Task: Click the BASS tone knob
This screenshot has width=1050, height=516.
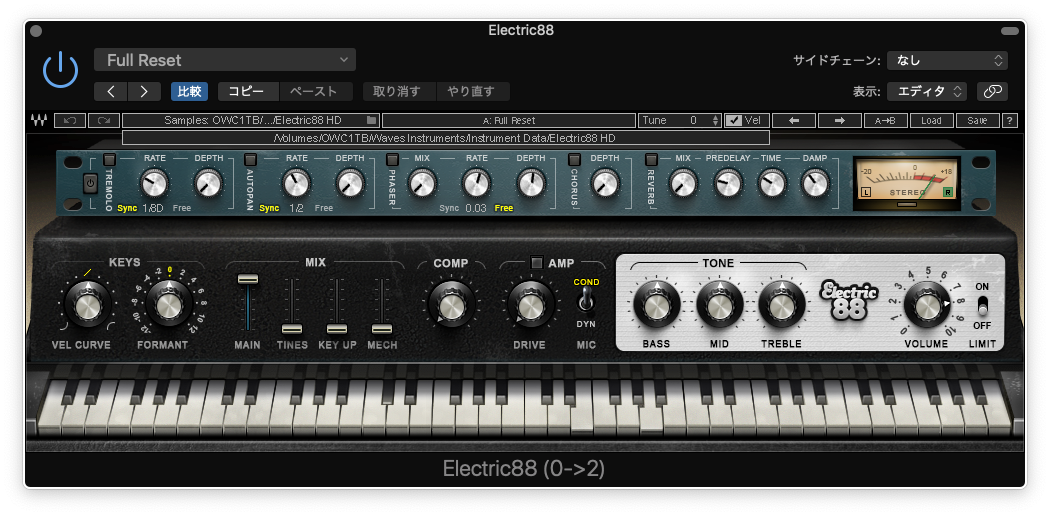Action: (x=657, y=307)
